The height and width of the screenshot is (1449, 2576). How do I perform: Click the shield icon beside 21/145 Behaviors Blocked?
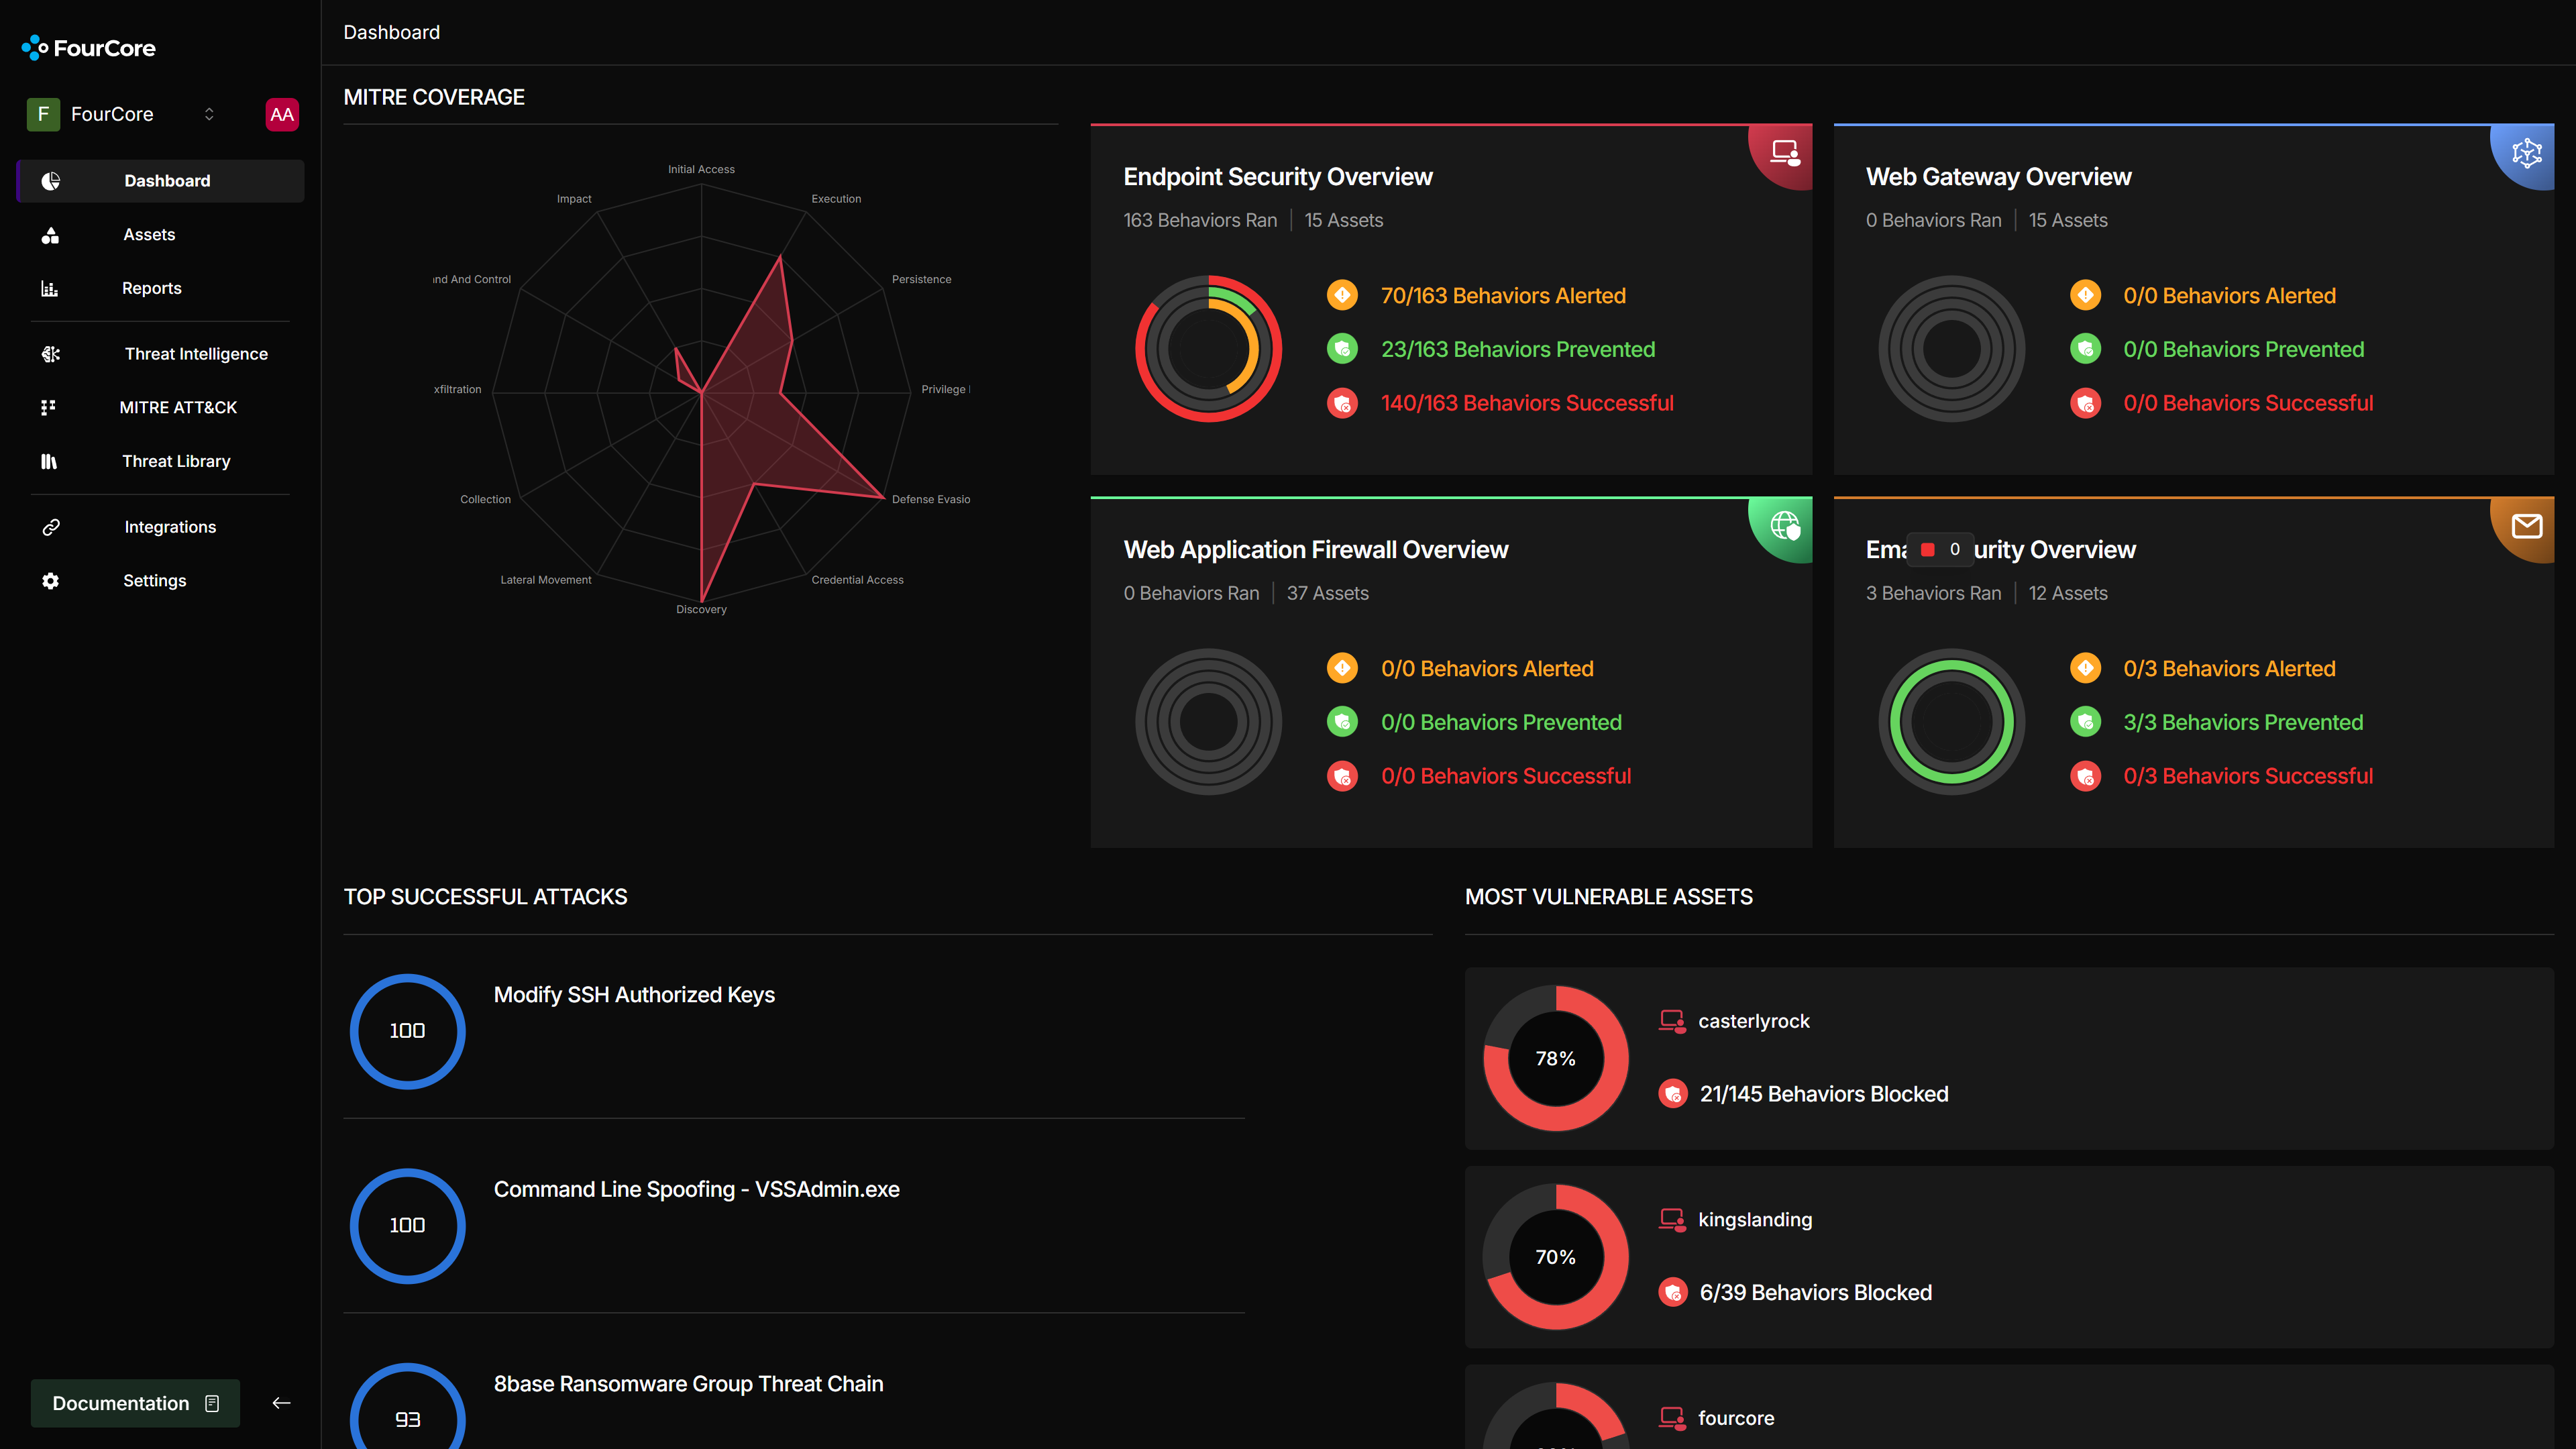pyautogui.click(x=1672, y=1094)
